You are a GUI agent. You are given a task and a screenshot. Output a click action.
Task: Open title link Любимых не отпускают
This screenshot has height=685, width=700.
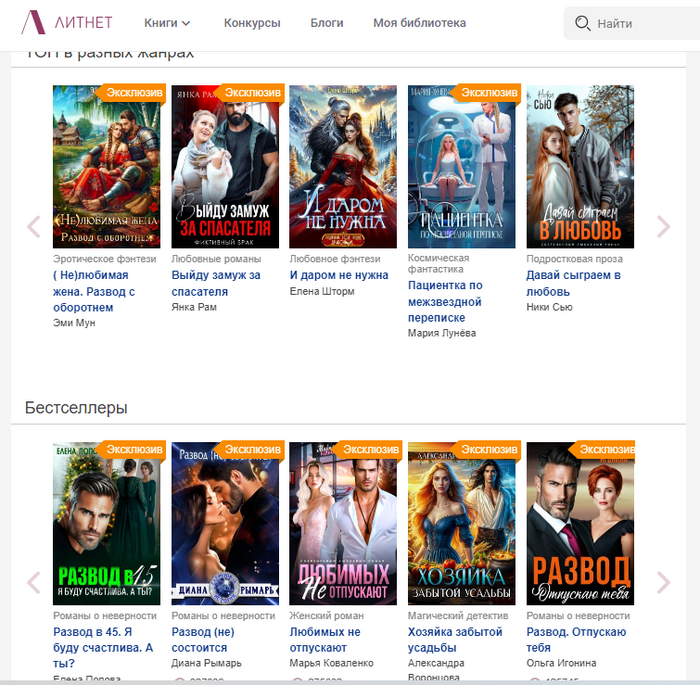pyautogui.click(x=325, y=639)
